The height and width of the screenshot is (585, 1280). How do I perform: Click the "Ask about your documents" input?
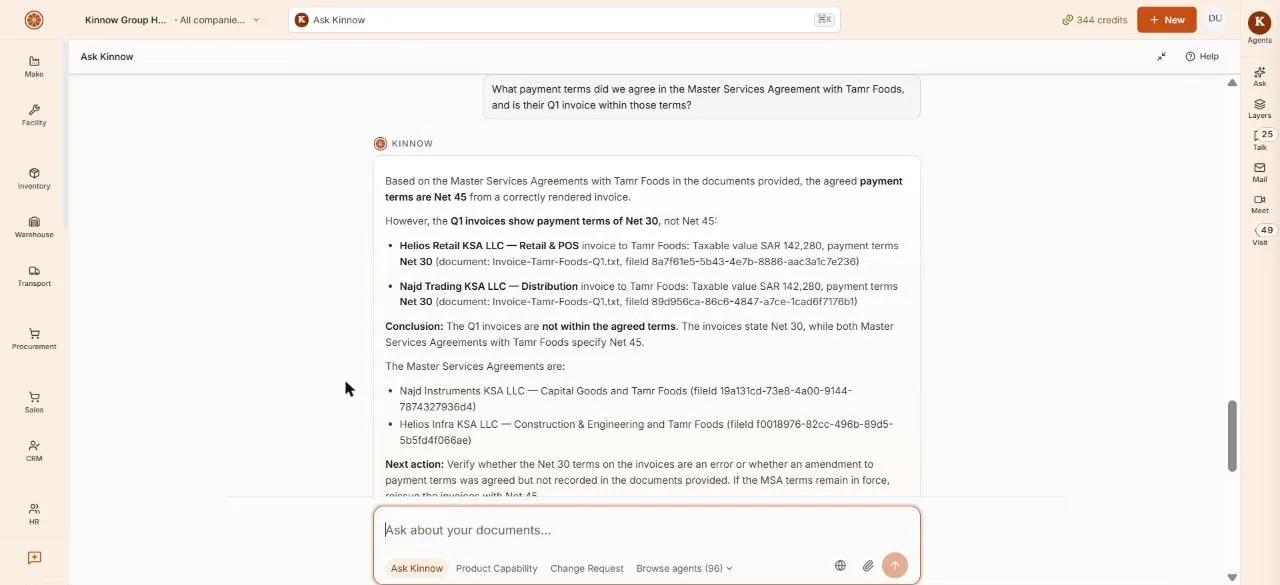(647, 530)
